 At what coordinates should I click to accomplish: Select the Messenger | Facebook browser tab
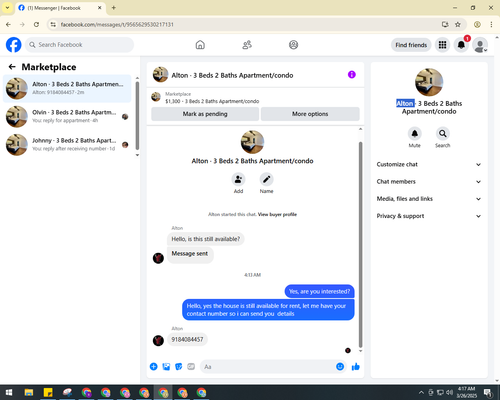point(60,8)
